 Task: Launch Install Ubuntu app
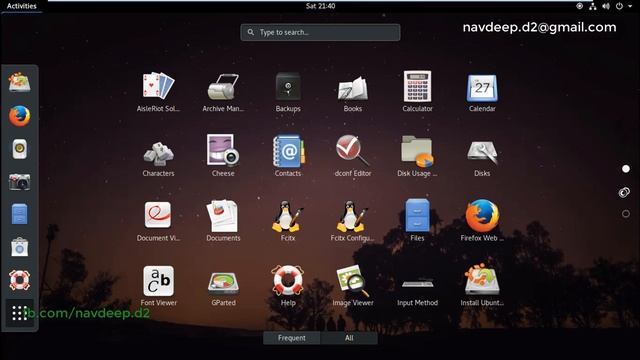pos(482,286)
